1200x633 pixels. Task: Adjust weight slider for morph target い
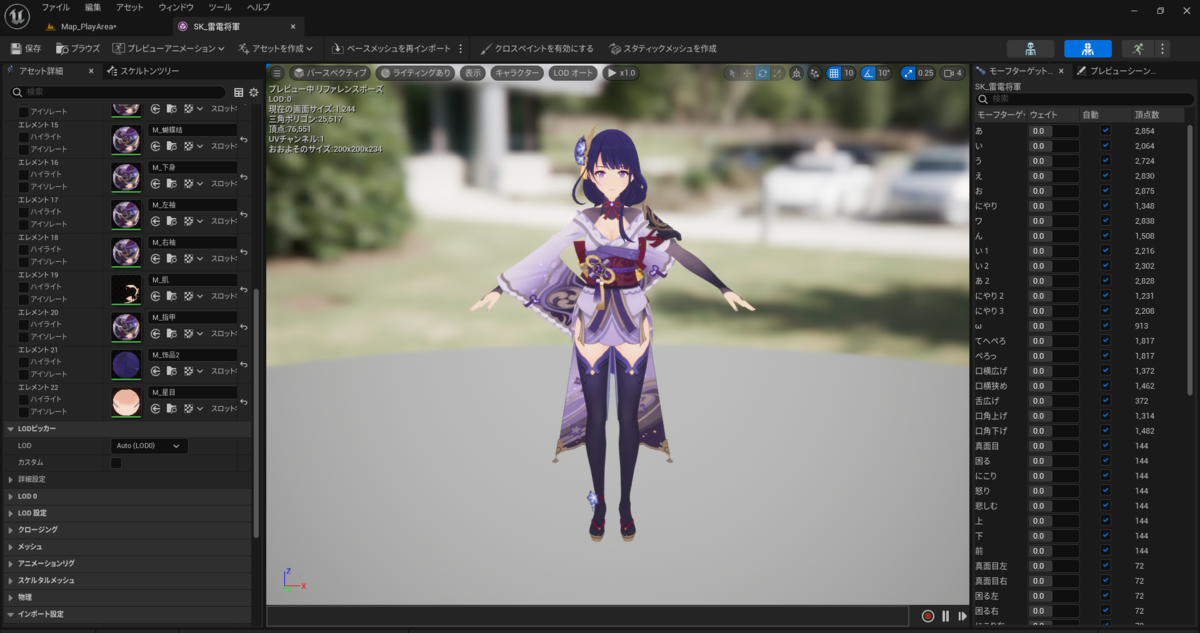pyautogui.click(x=1053, y=146)
